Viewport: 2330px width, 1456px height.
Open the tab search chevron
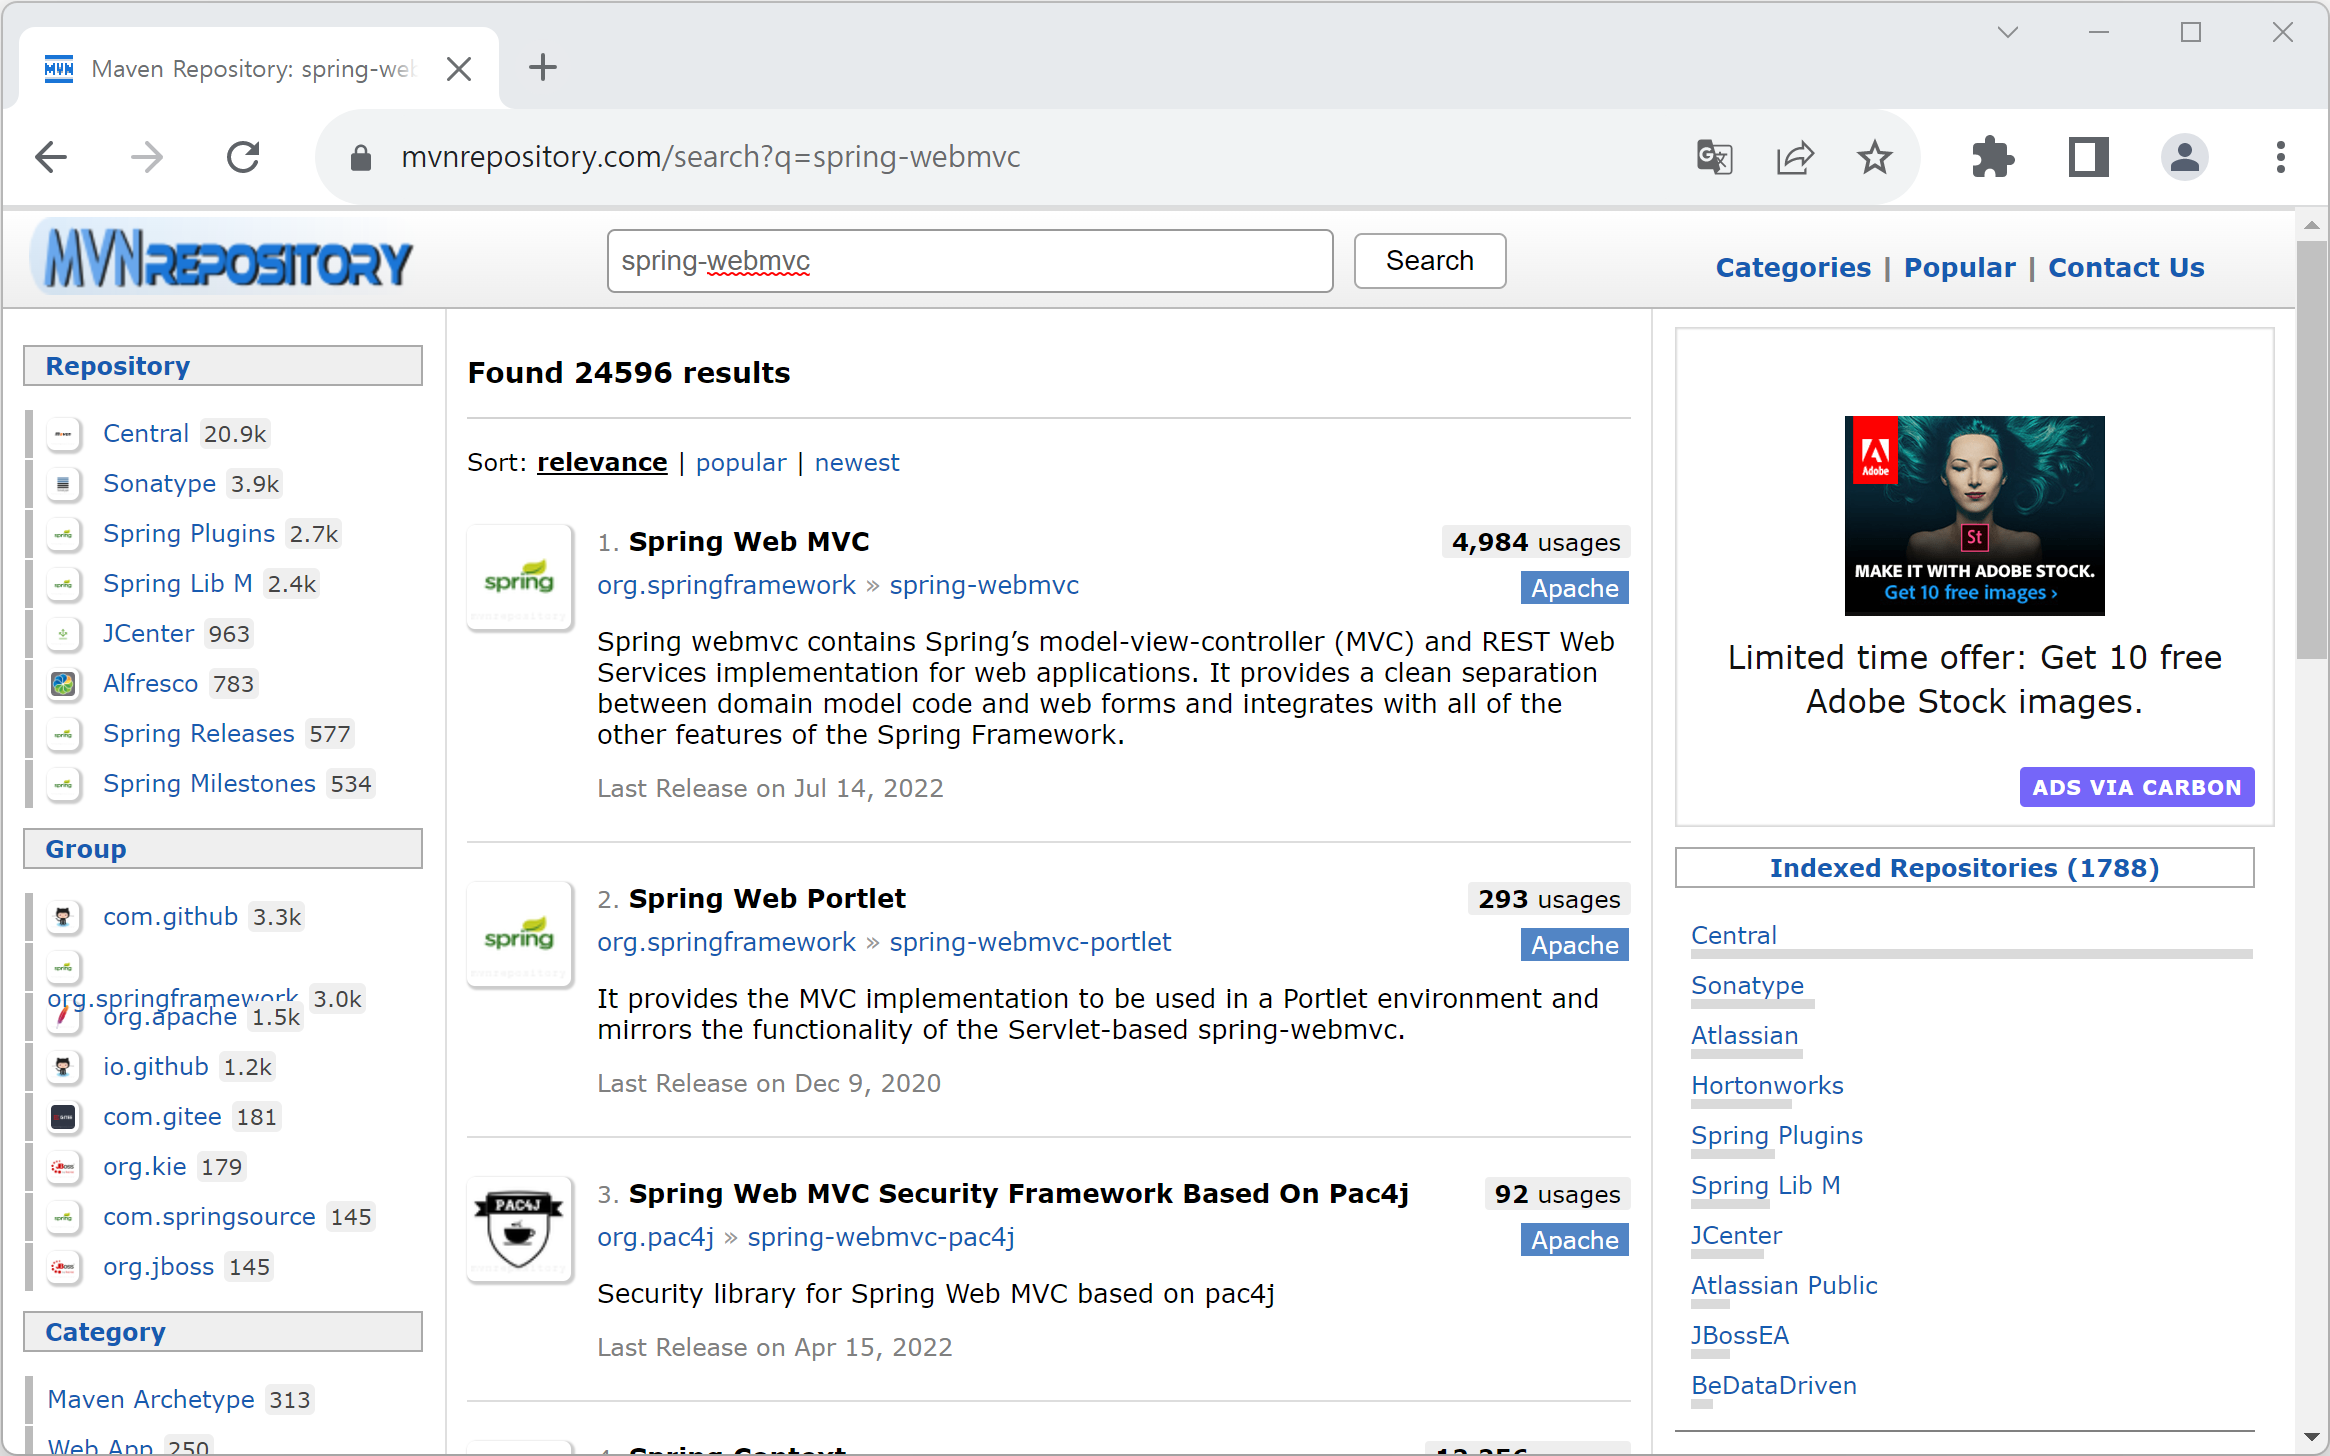[x=2006, y=31]
